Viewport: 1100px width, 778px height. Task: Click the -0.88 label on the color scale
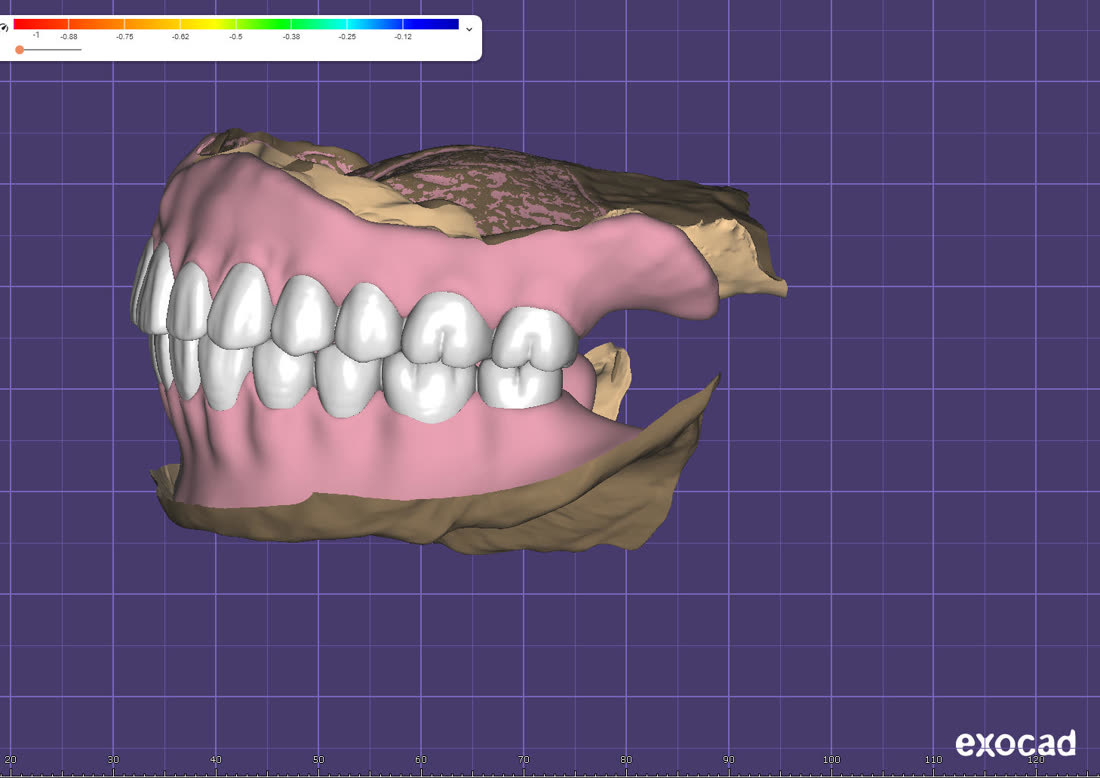tap(69, 36)
